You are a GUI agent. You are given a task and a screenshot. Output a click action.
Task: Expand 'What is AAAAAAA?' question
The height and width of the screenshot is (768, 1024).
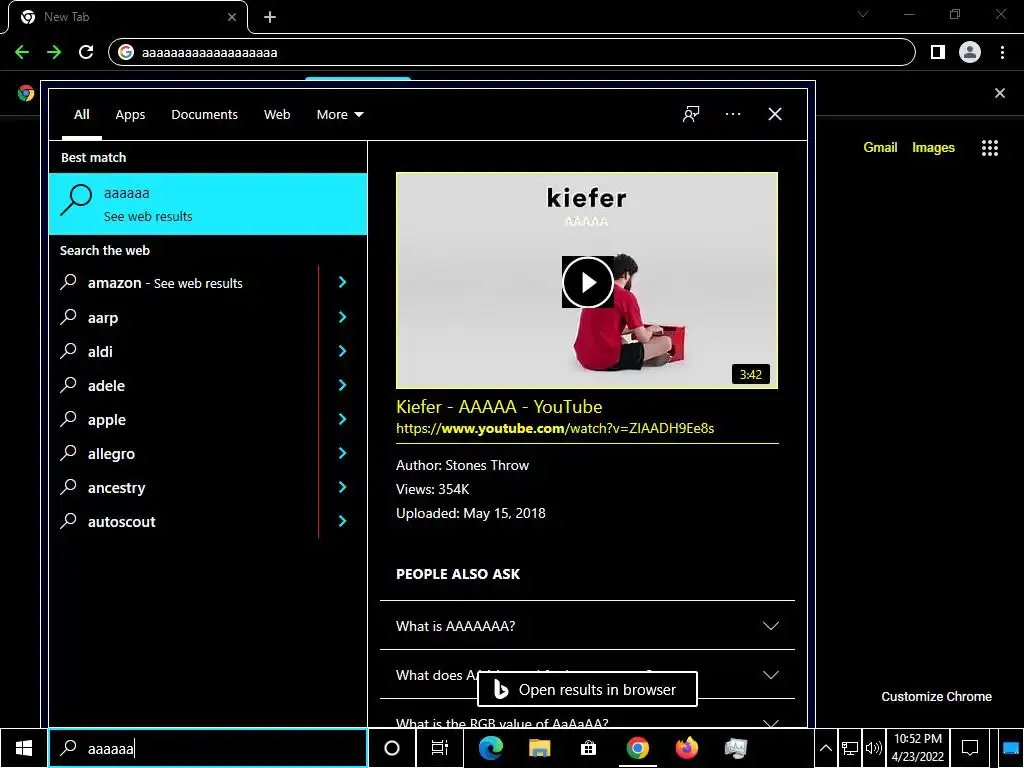click(587, 626)
